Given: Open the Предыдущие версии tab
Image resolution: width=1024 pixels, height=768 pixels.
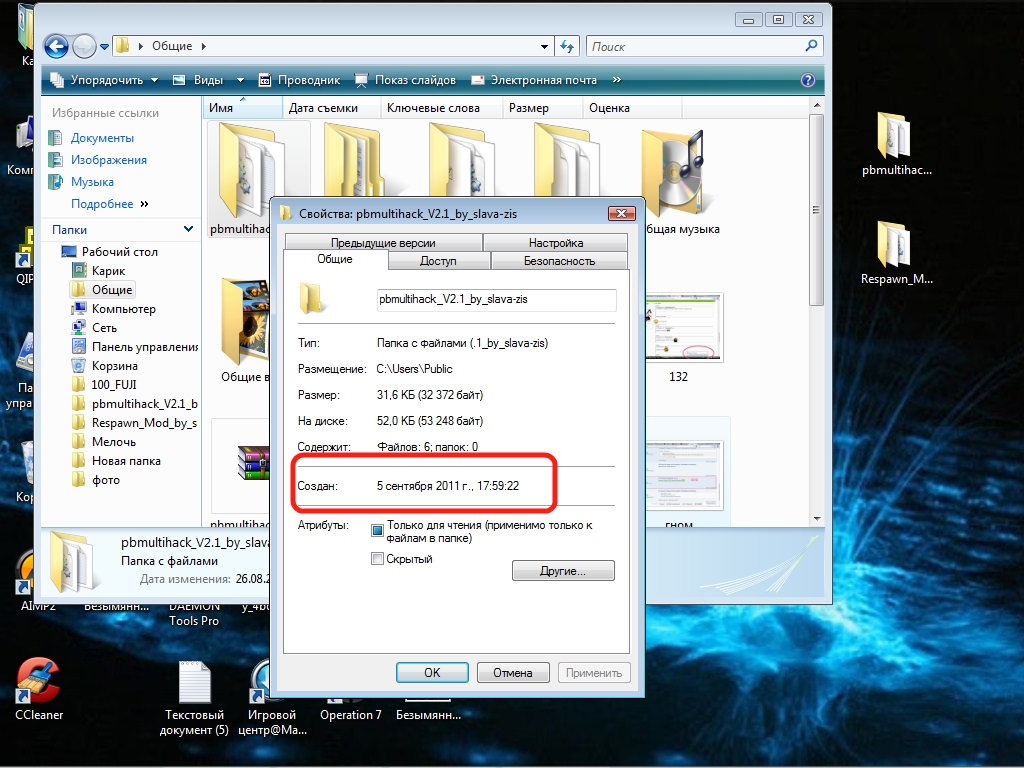Looking at the screenshot, I should coord(383,243).
